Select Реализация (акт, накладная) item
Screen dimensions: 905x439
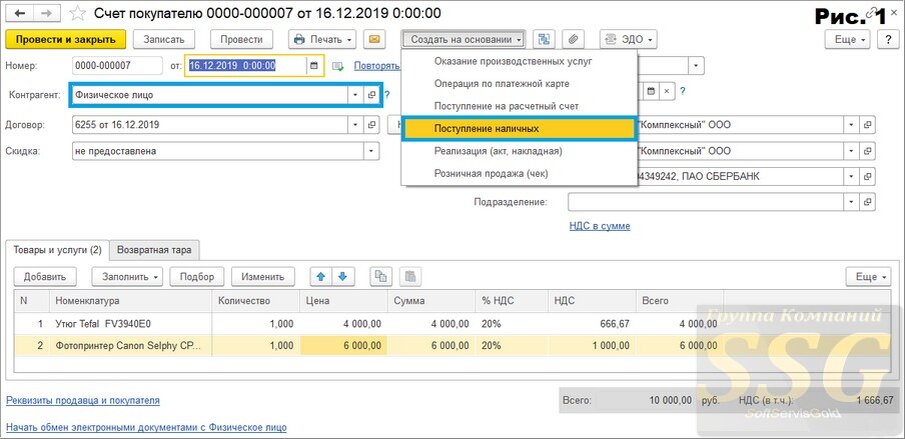[x=498, y=151]
